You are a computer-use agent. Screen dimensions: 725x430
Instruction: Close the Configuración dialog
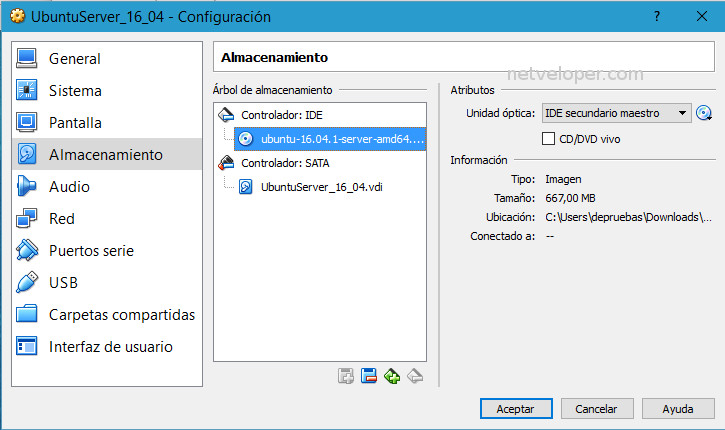(702, 17)
